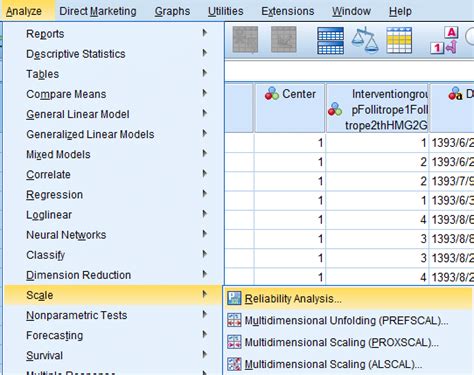
Task: Expand the Regression submenu
Action: click(113, 194)
